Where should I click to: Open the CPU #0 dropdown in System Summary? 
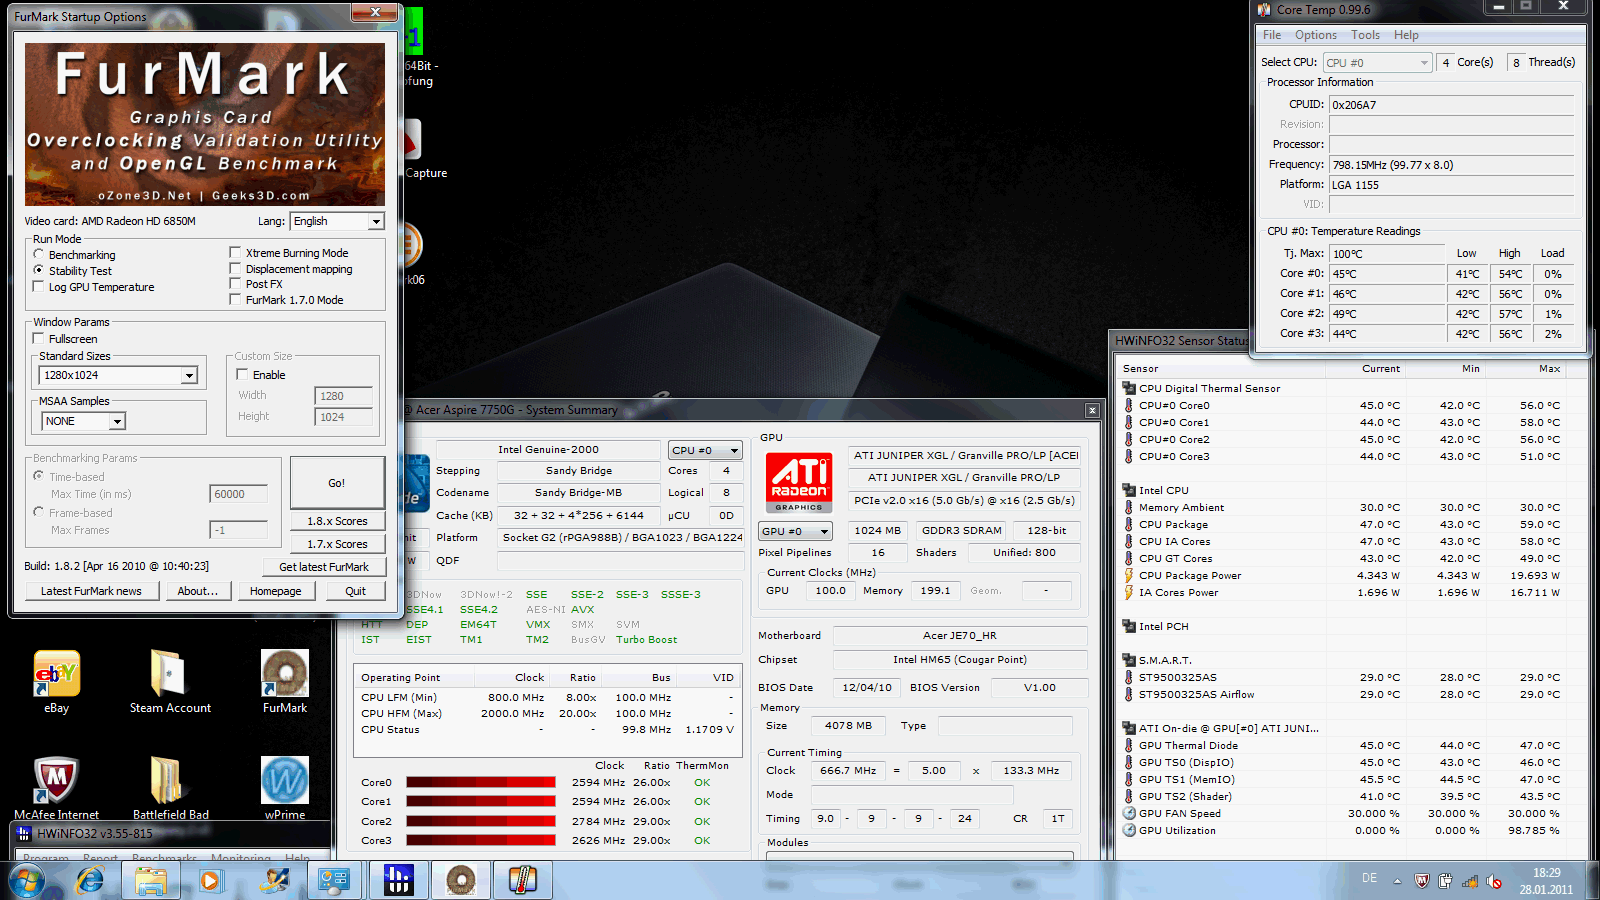[x=705, y=450]
